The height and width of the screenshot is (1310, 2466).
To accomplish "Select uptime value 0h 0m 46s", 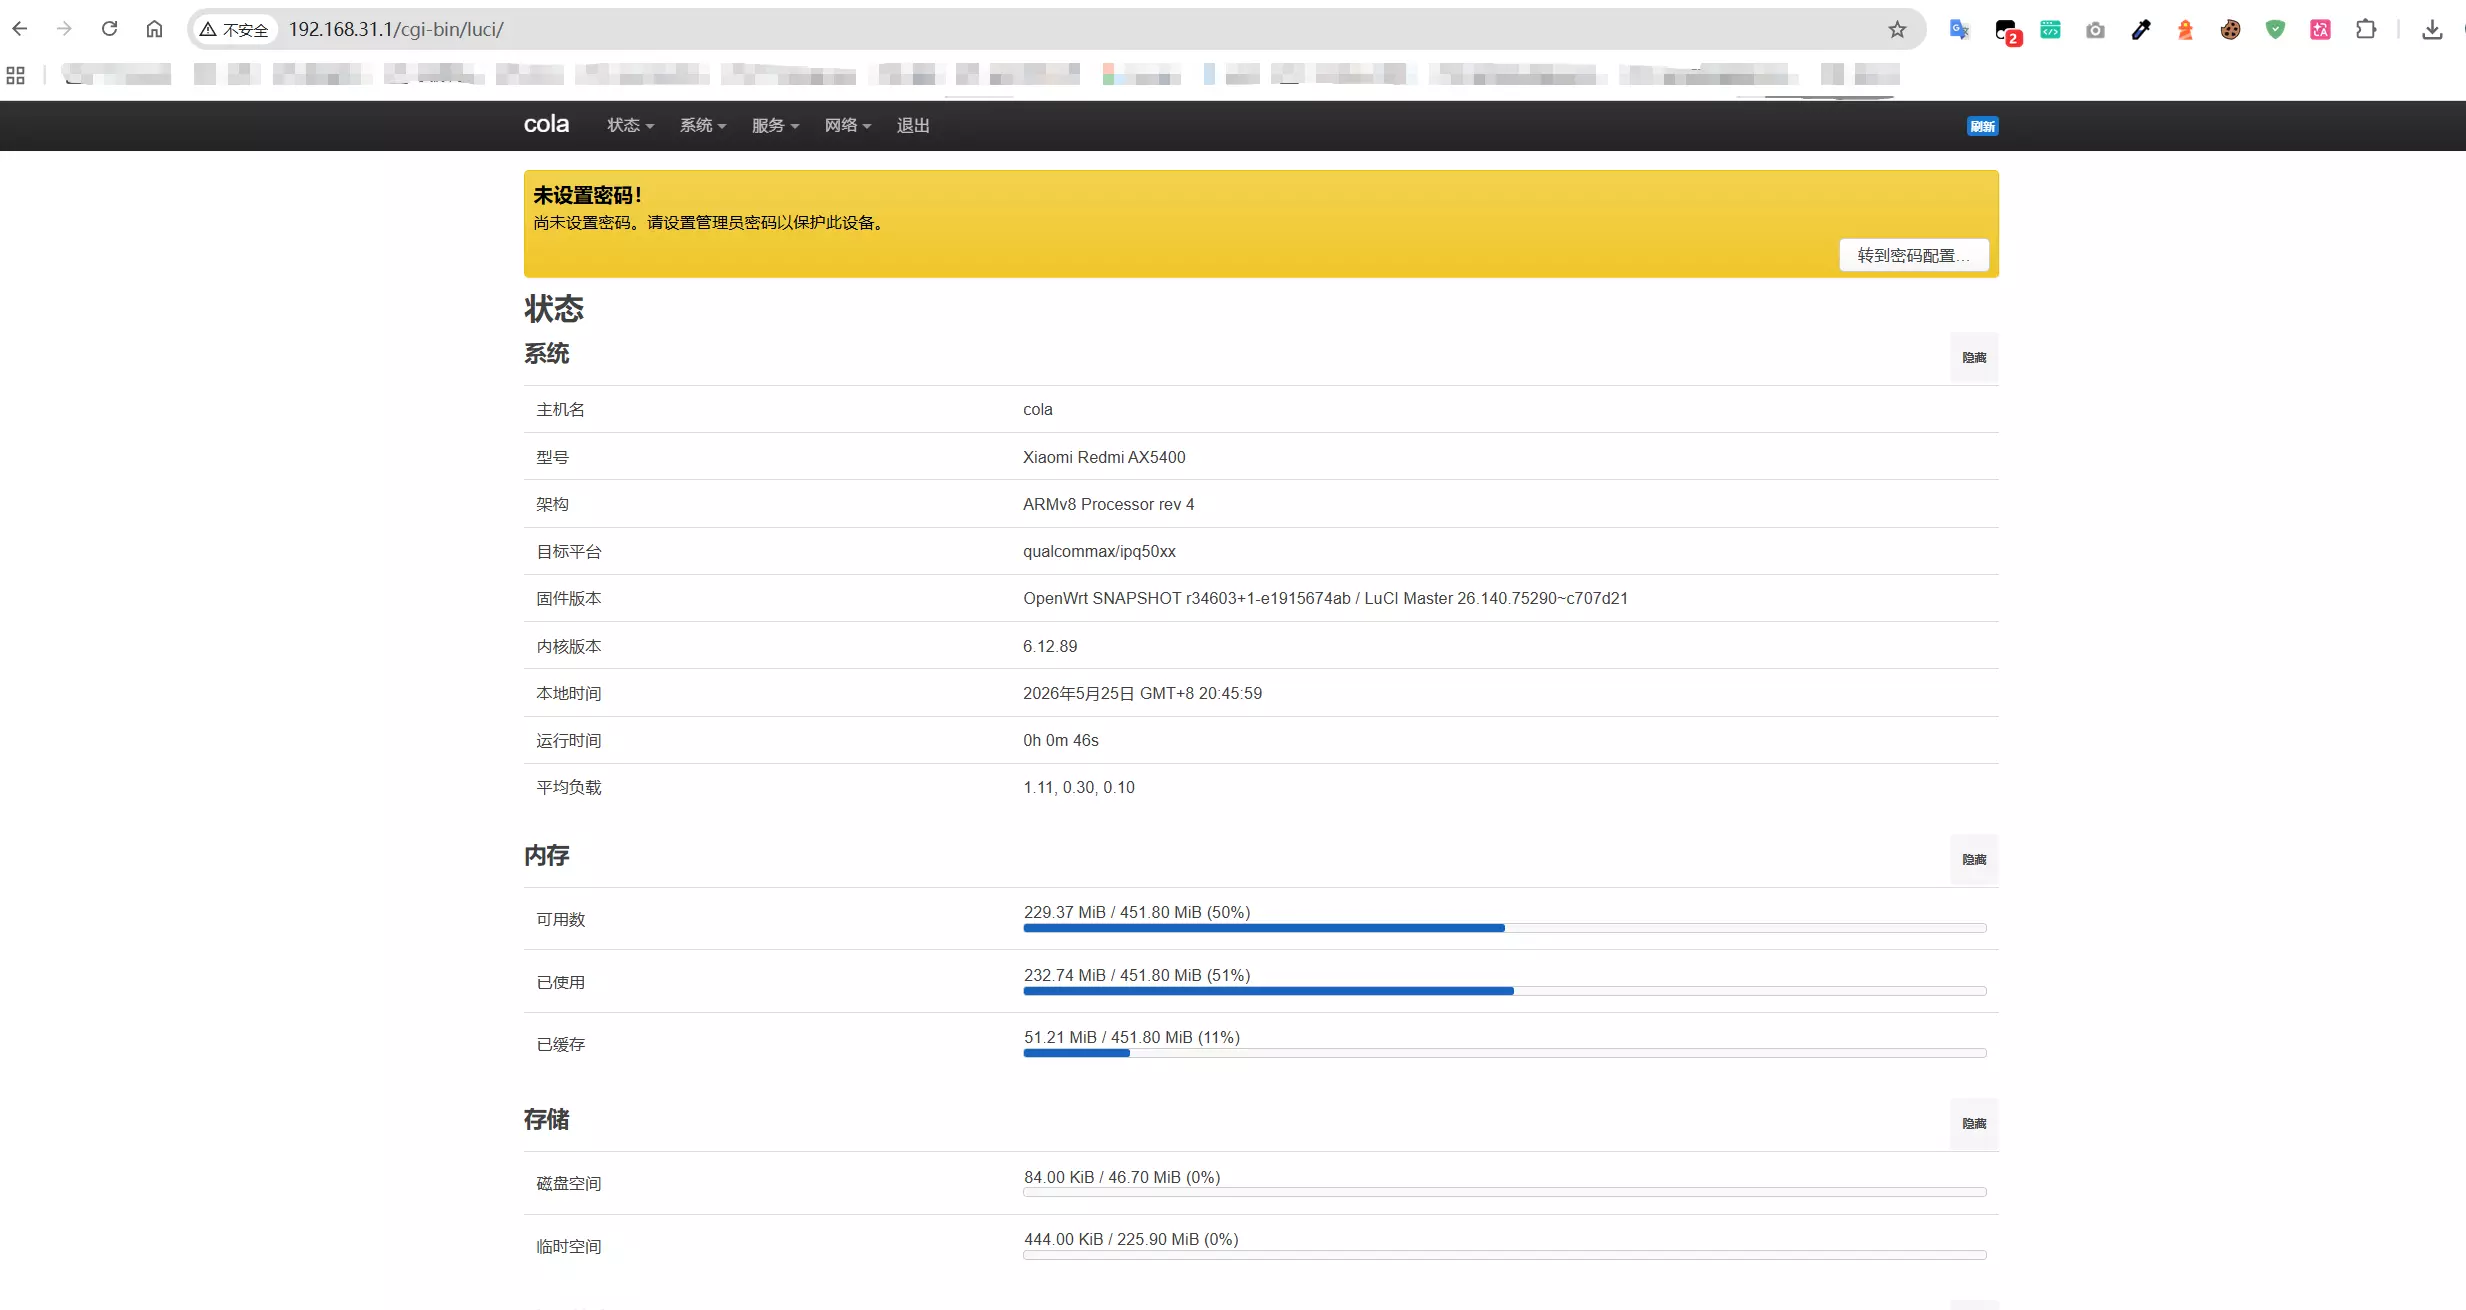I will click(x=1060, y=740).
